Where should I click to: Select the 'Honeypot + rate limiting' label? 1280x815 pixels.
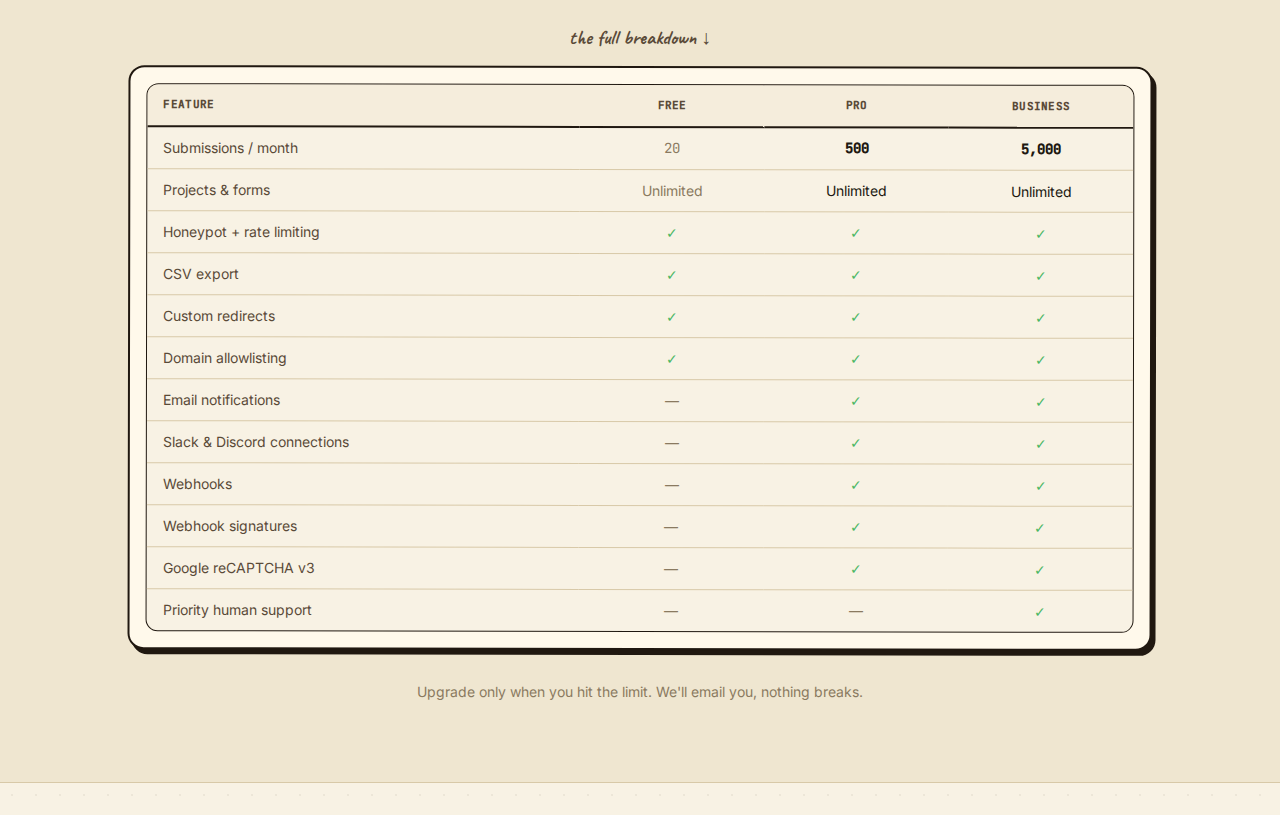tap(241, 232)
